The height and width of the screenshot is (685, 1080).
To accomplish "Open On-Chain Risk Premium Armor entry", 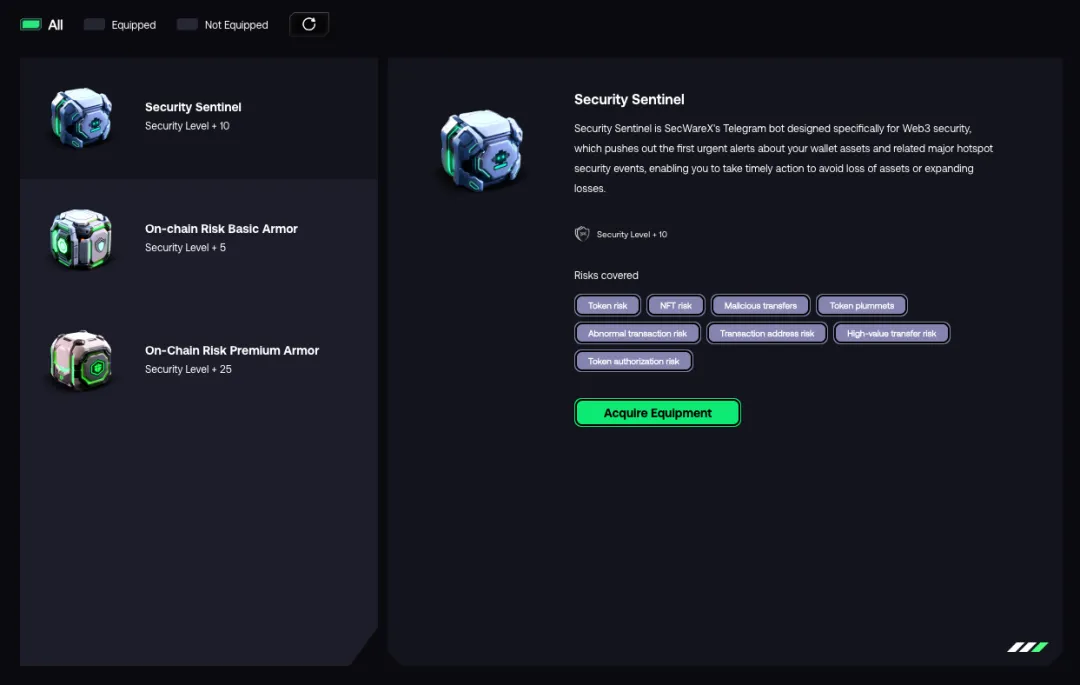I will [232, 351].
